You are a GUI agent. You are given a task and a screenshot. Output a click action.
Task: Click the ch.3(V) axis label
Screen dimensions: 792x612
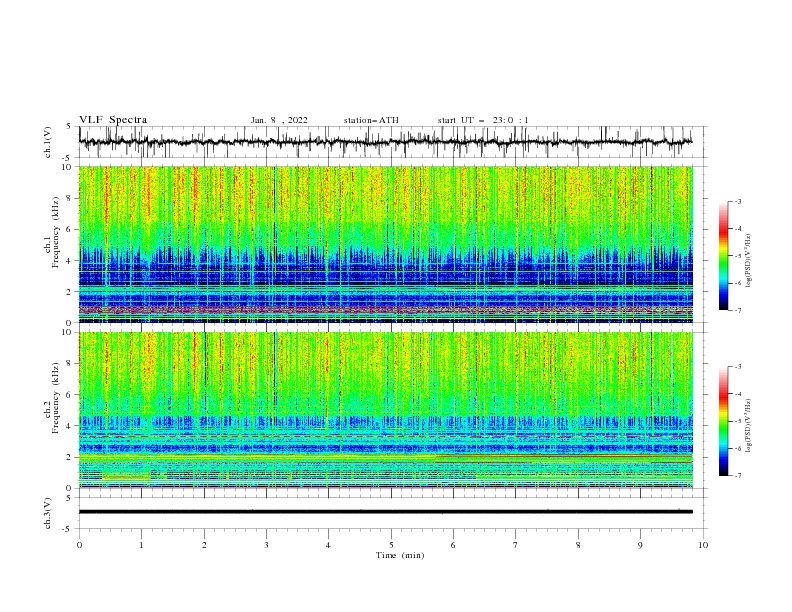pos(48,513)
